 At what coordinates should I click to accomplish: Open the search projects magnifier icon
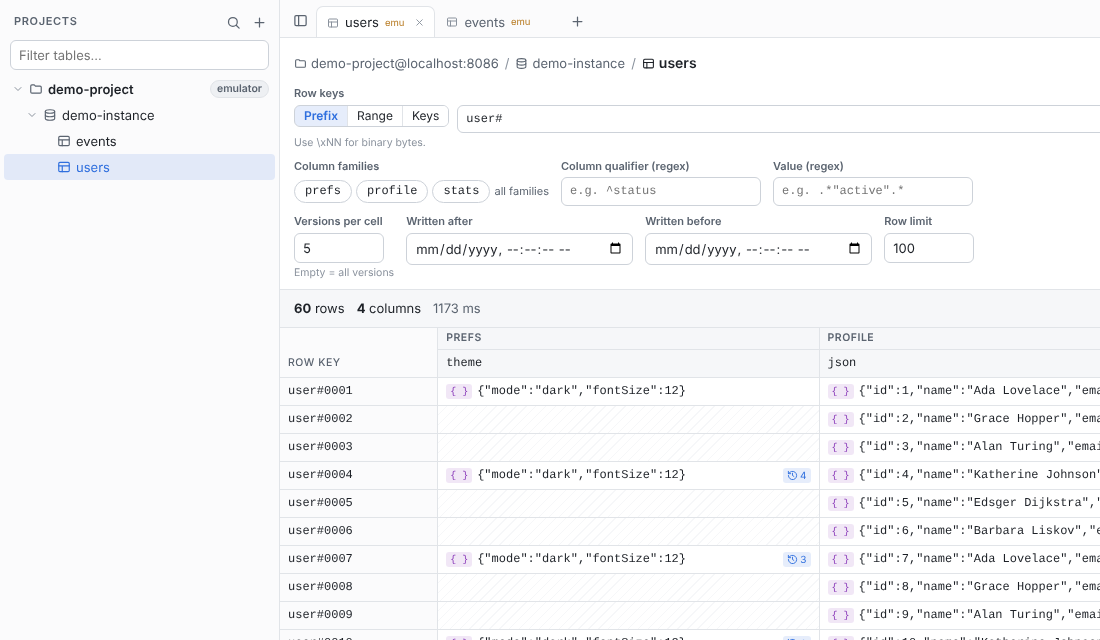pyautogui.click(x=234, y=22)
